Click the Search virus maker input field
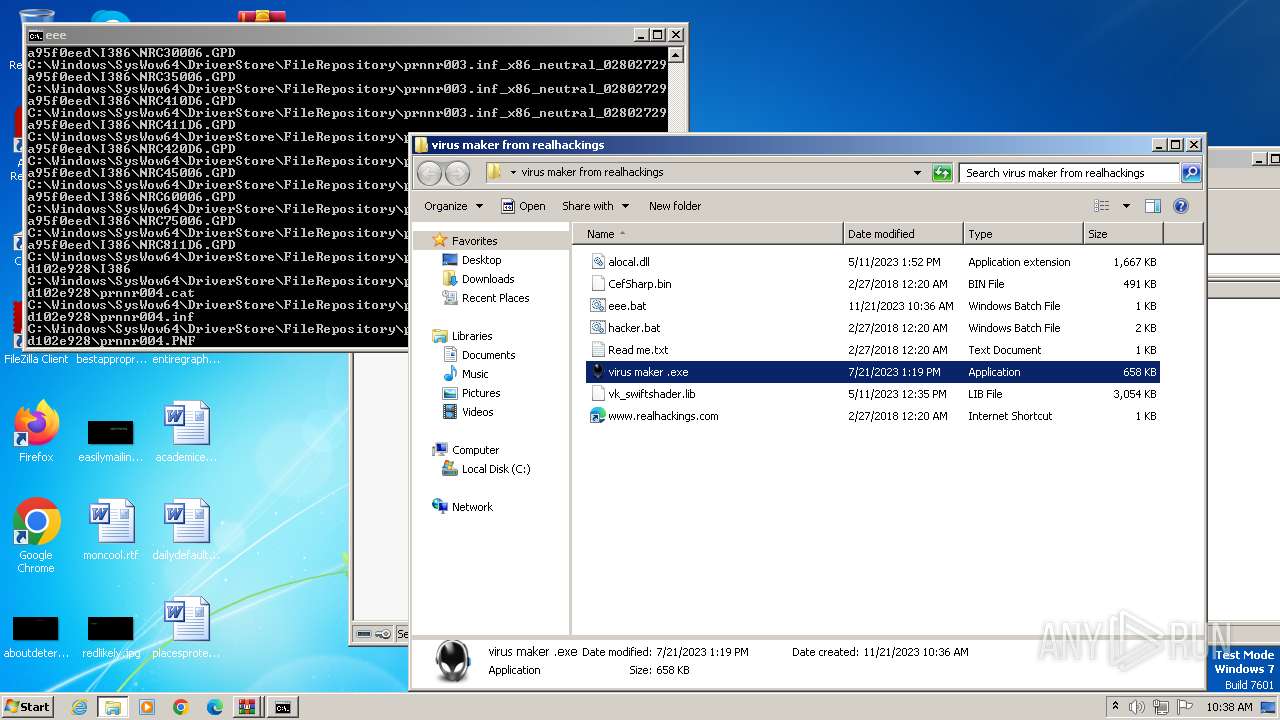Screen dimensions: 1280x720 tap(1068, 173)
